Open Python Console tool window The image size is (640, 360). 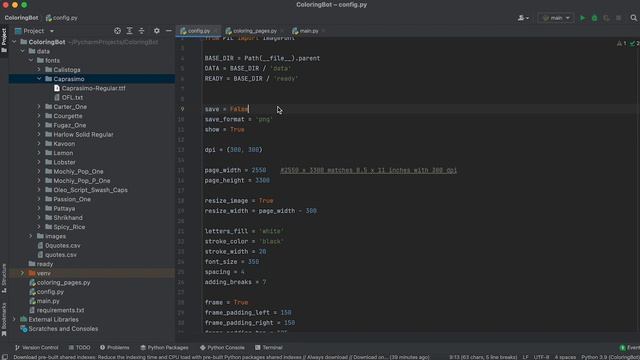(222, 348)
